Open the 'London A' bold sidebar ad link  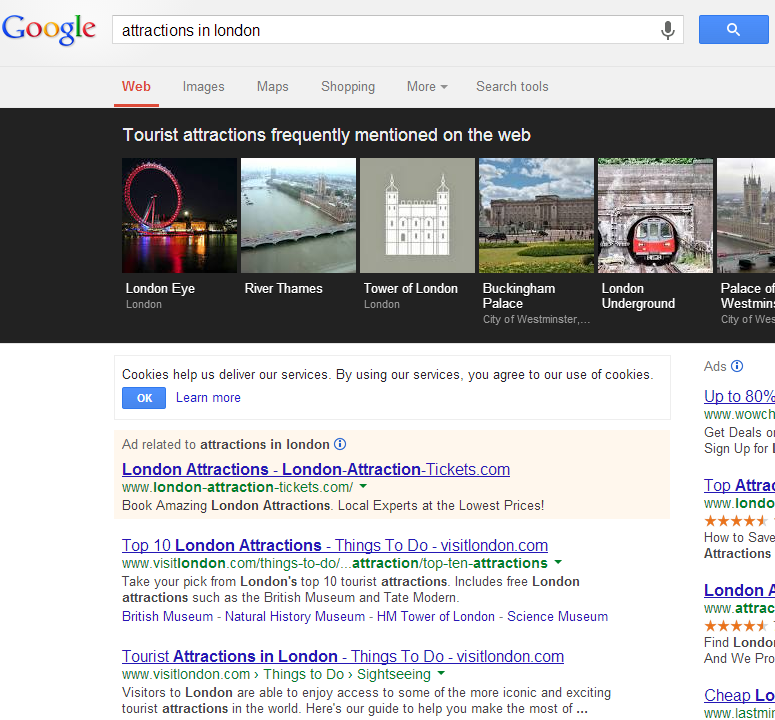739,590
